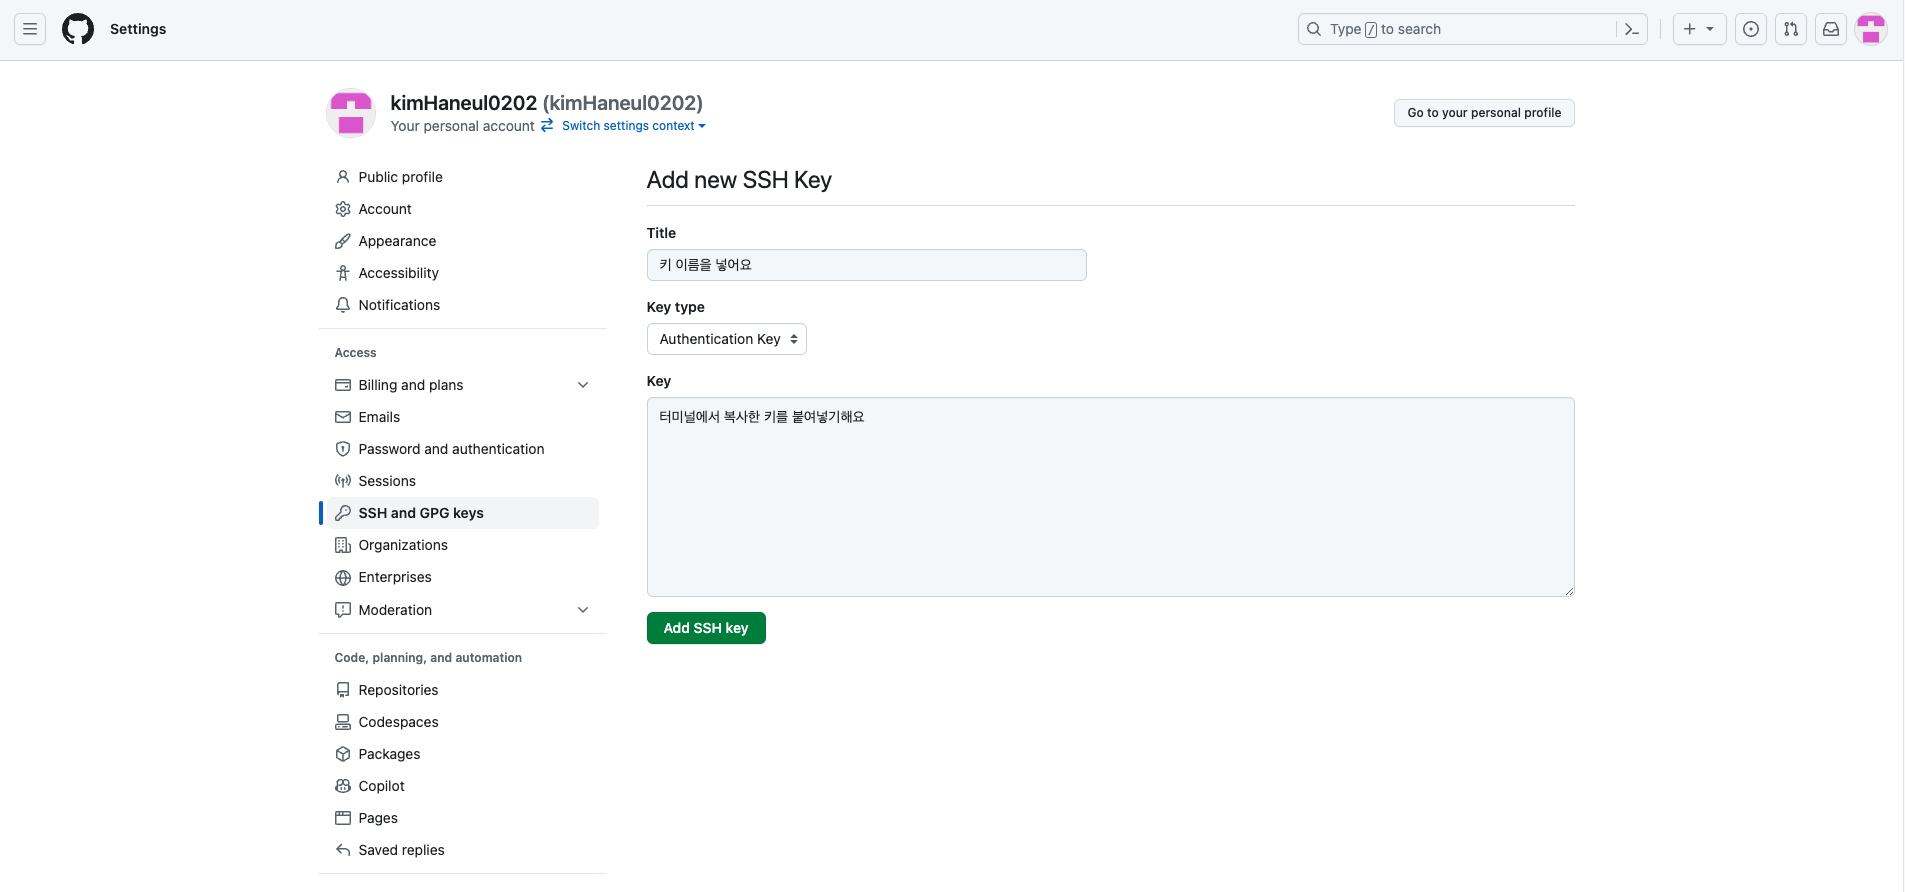Screen dimensions: 1905x892
Task: Click the Organizations building icon
Action: (x=343, y=545)
